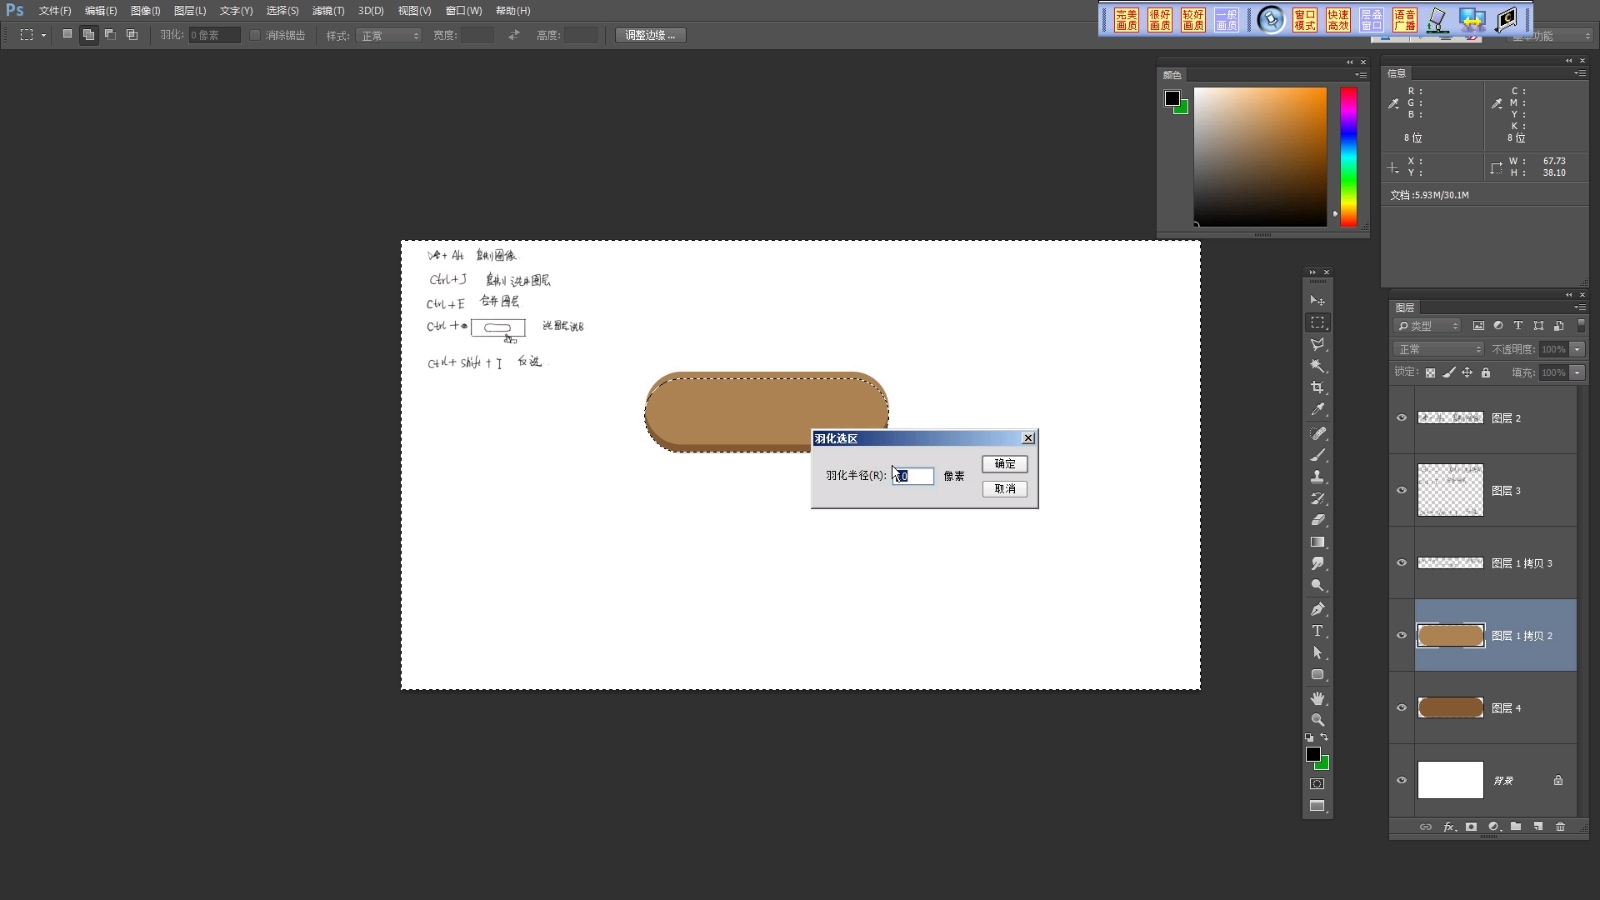Create a new layer group folder
The image size is (1600, 900).
click(1516, 827)
